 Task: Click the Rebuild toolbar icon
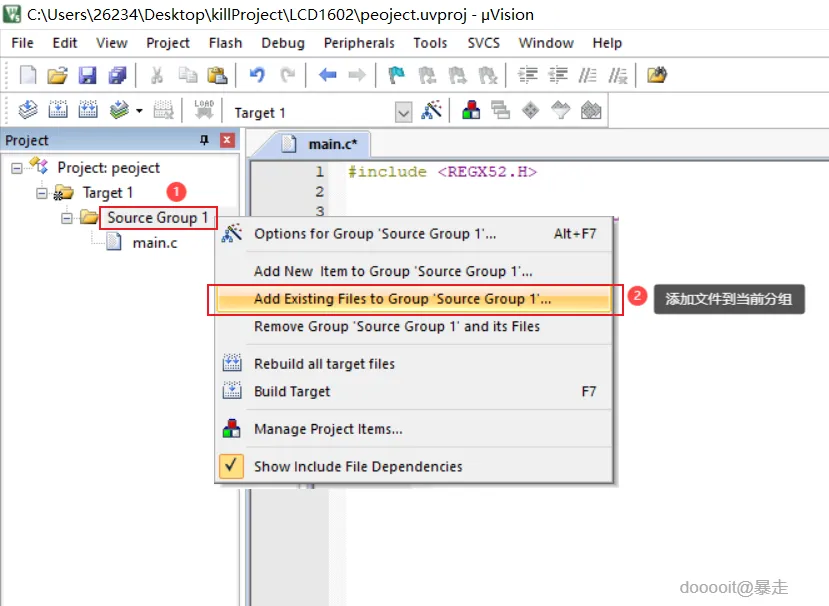coord(88,110)
